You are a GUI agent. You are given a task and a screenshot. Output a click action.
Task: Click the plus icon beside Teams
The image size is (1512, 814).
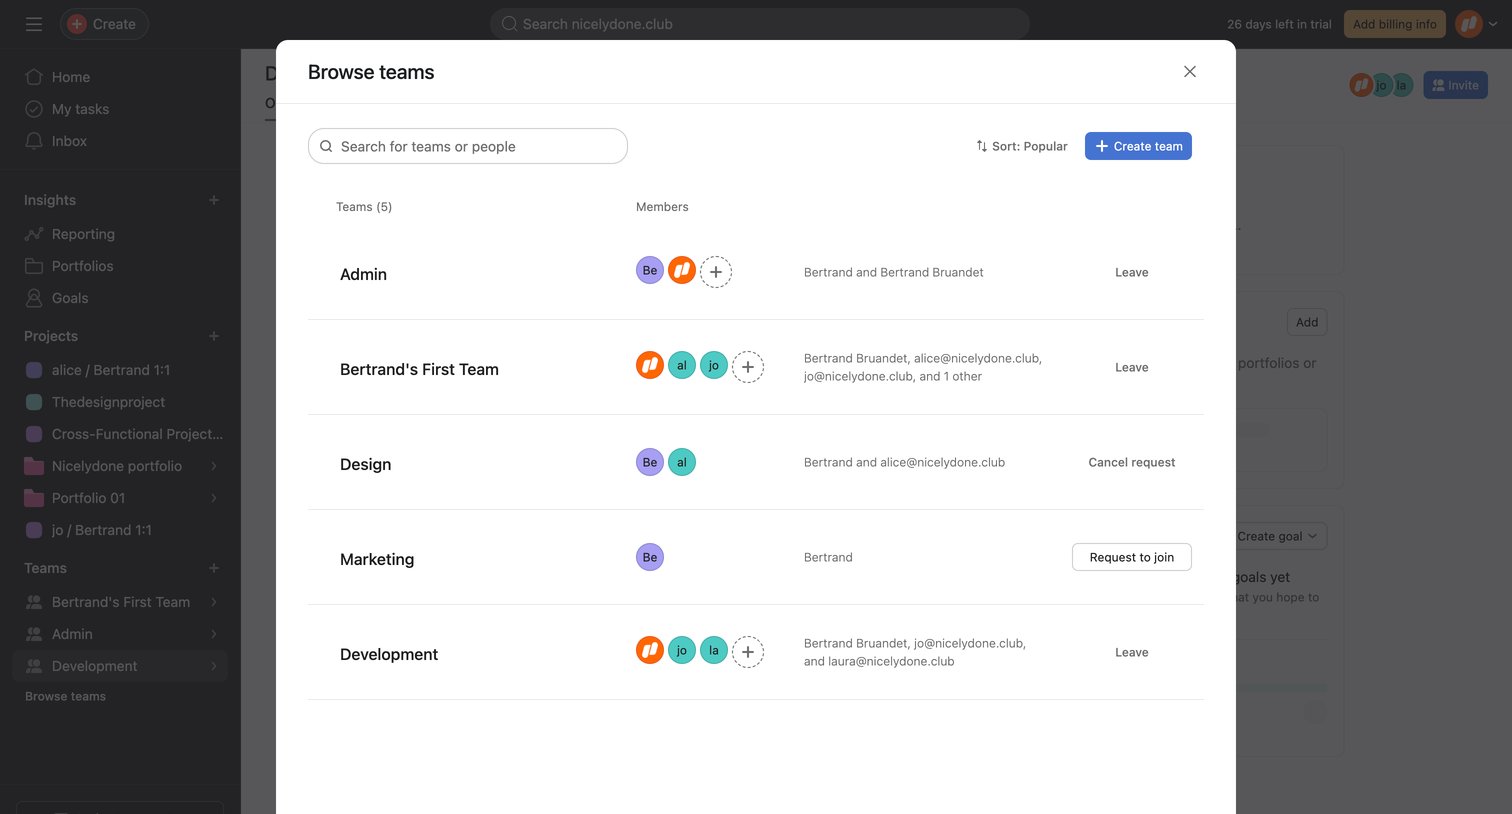tap(214, 568)
